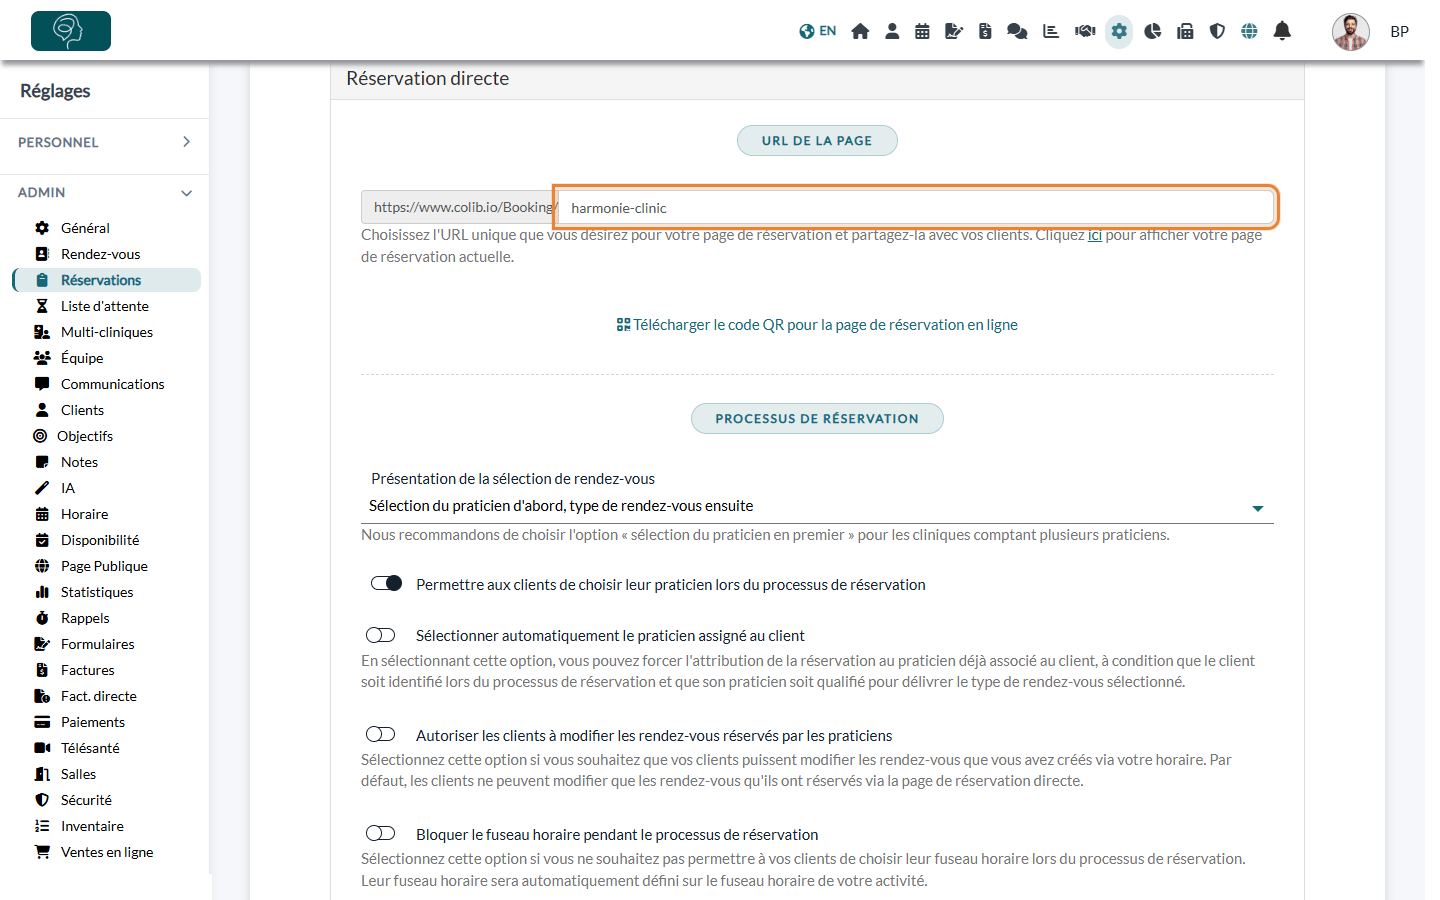Select Réservations in the sidebar

click(106, 280)
